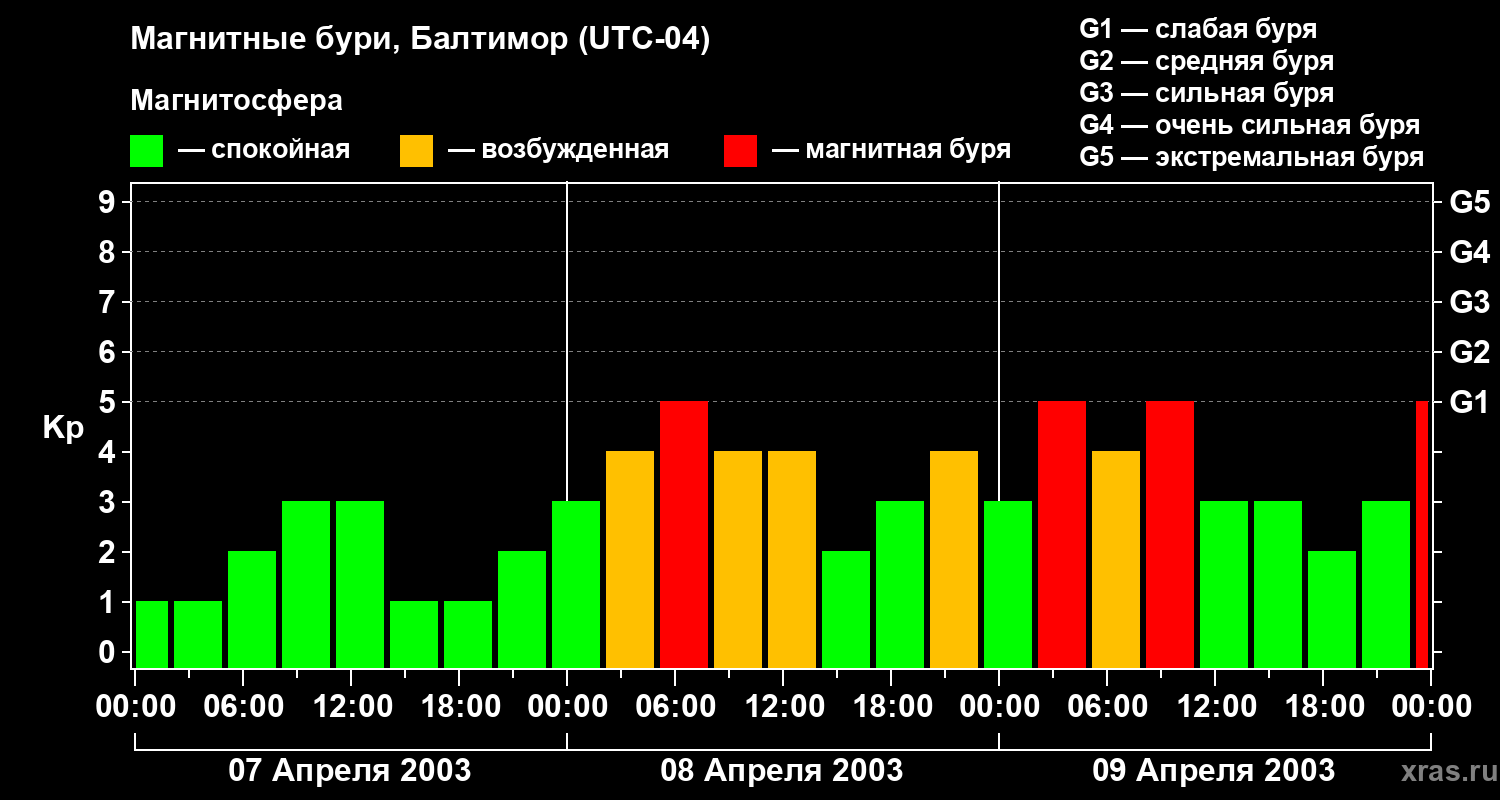1500x800 pixels.
Task: Select the 'G3 — сильная буря' legend line
Action: 1207,93
